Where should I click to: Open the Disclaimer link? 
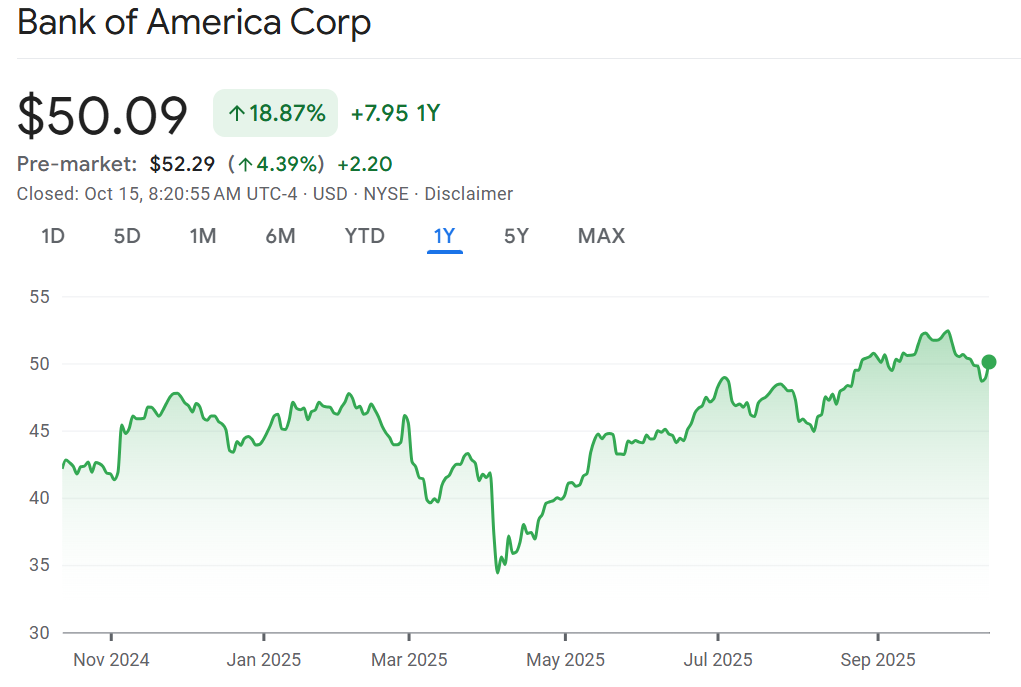pyautogui.click(x=469, y=194)
